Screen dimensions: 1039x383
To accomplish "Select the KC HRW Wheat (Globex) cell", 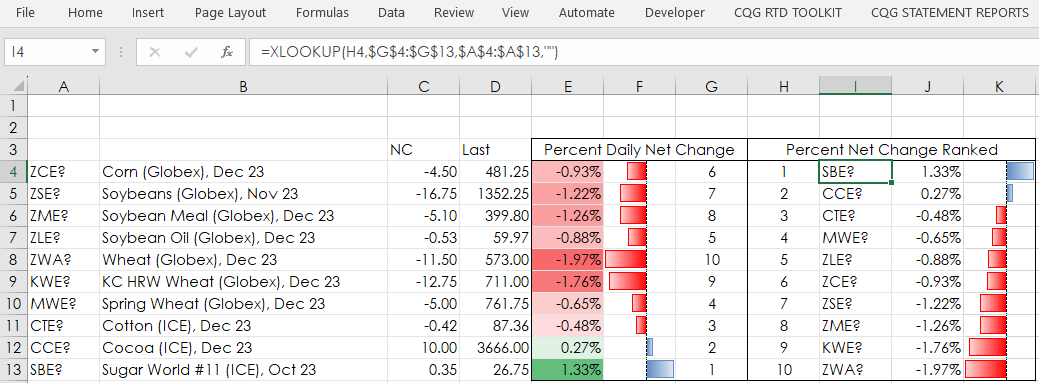I will click(243, 282).
